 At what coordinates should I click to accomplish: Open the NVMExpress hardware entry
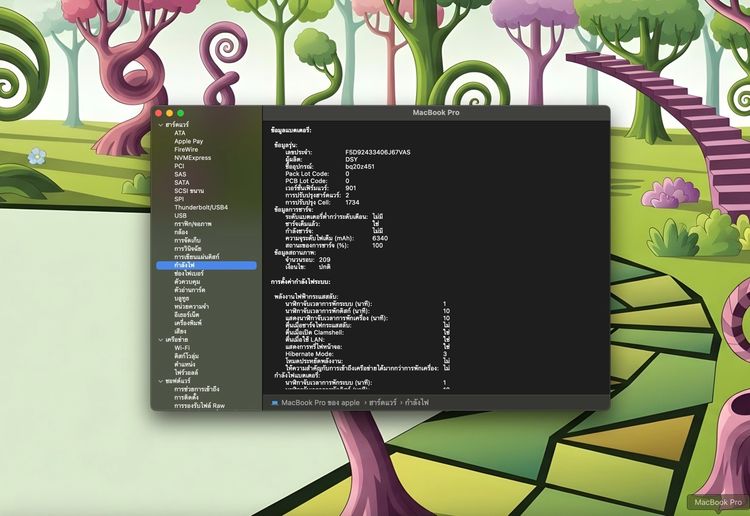coord(192,157)
